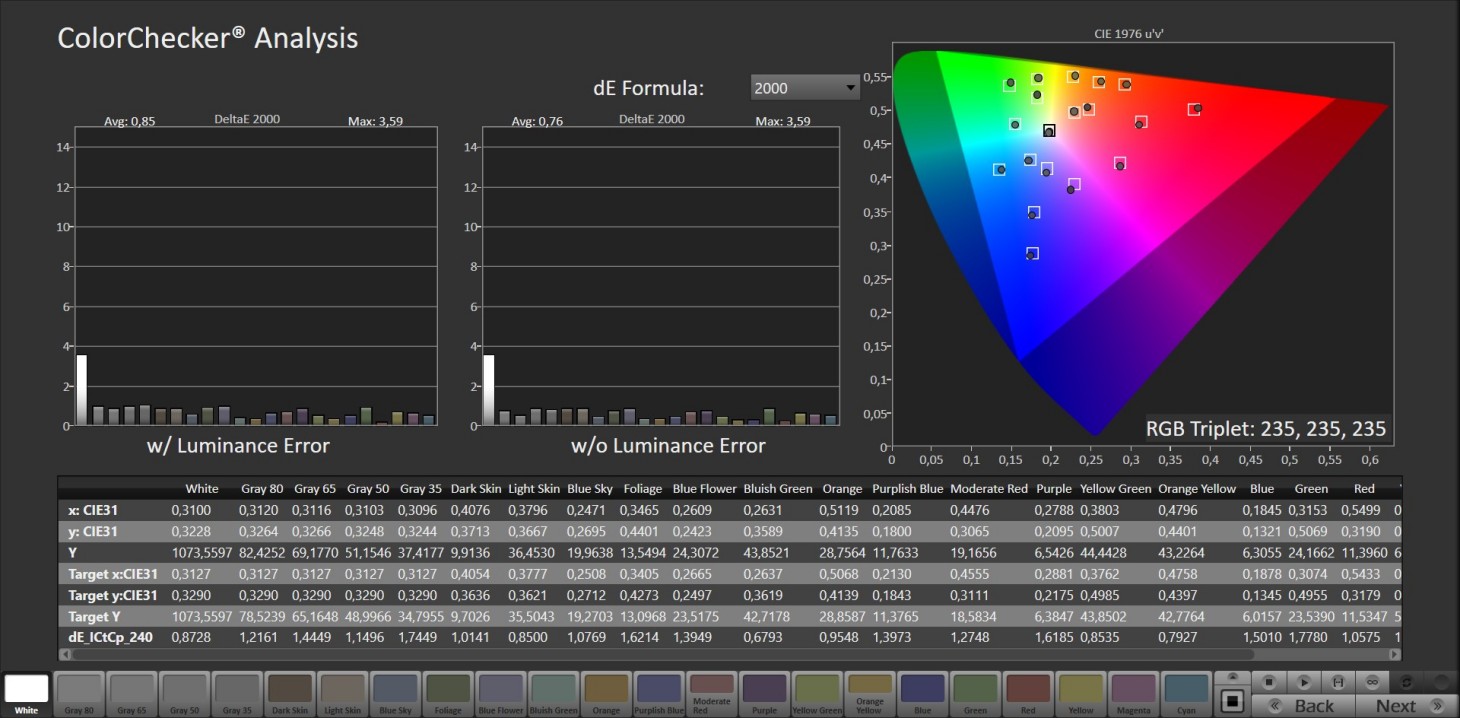Select the Orange Yellow swatch
The height and width of the screenshot is (718, 1460).
tap(869, 694)
